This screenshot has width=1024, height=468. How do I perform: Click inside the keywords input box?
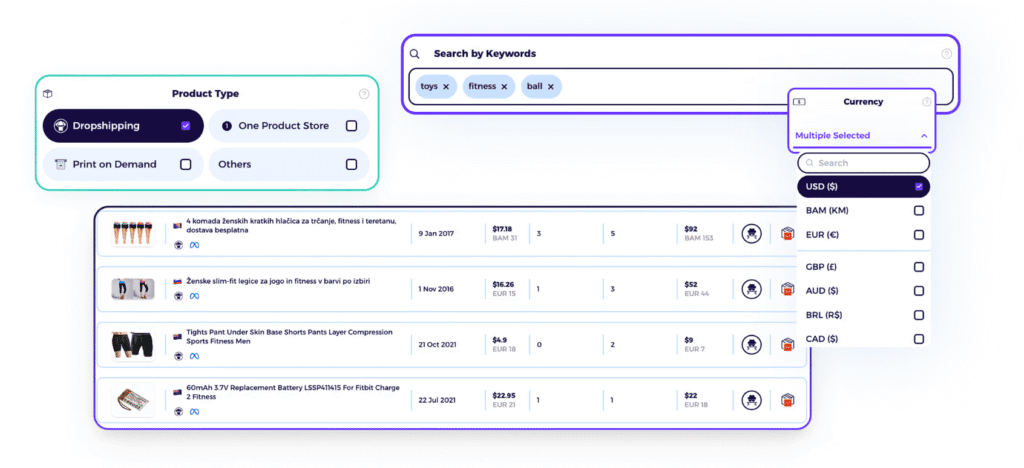click(x=680, y=86)
